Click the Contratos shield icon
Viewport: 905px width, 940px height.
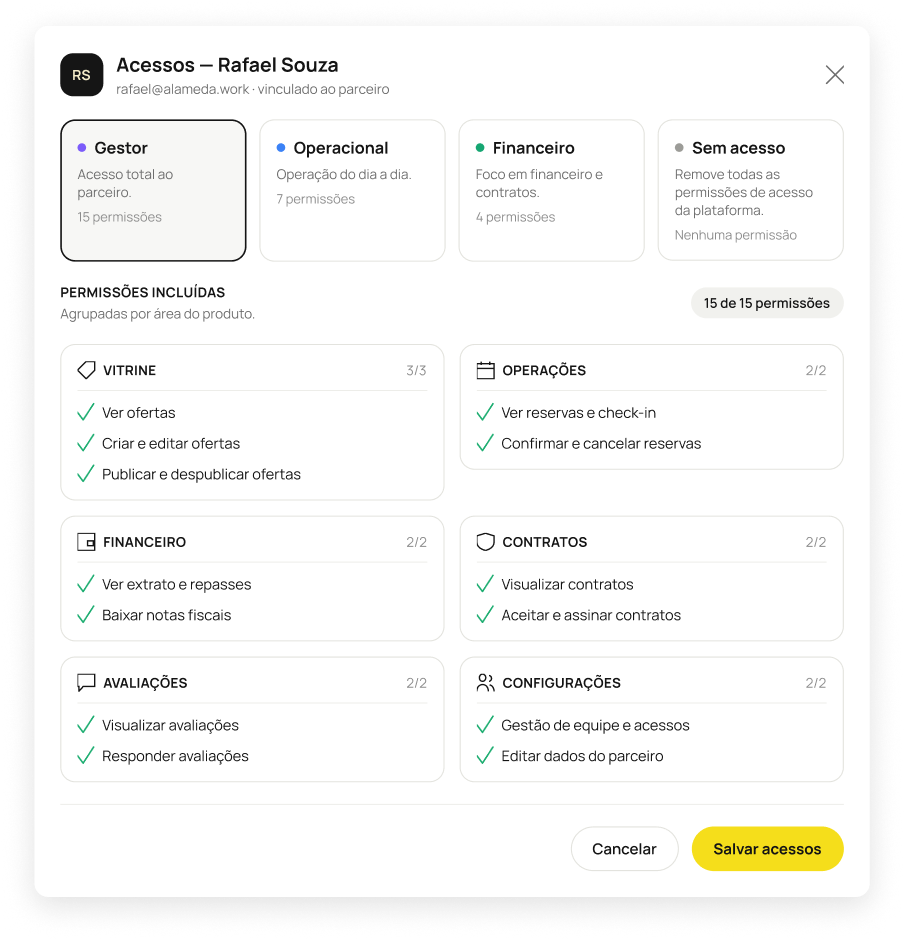pos(485,542)
